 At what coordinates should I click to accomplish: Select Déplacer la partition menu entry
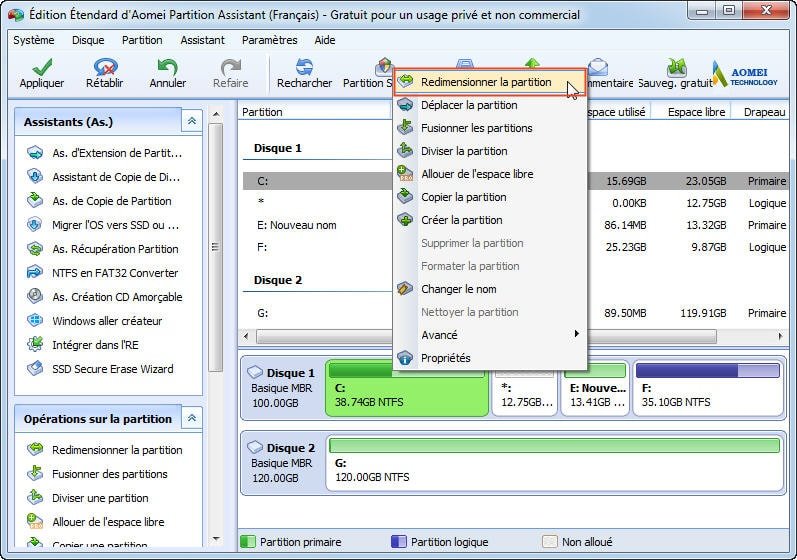point(490,105)
